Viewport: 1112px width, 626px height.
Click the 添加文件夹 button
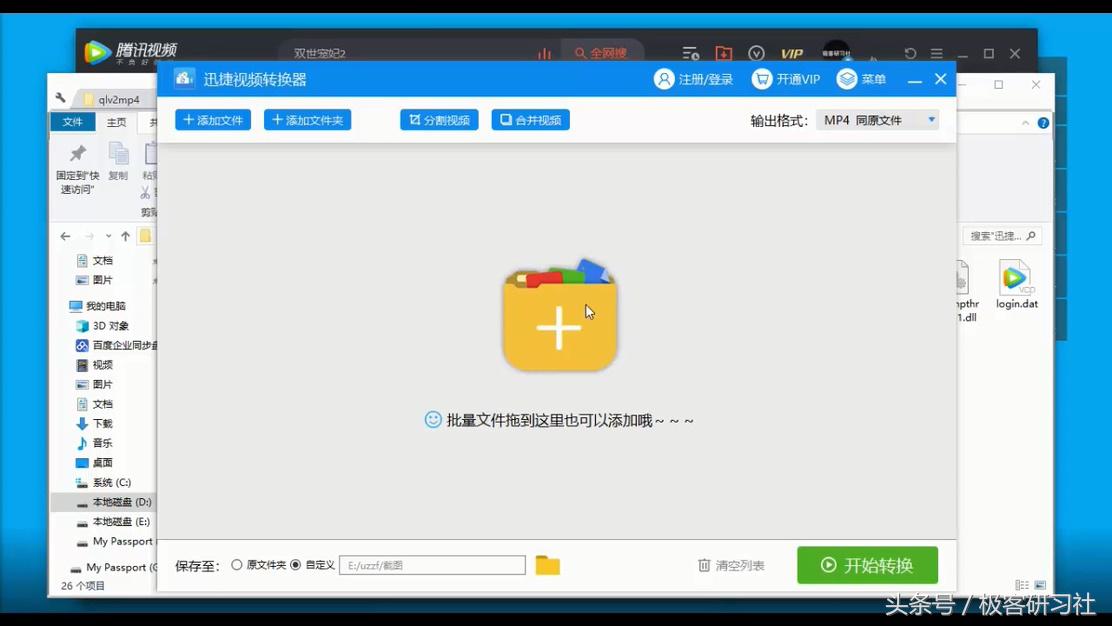307,120
